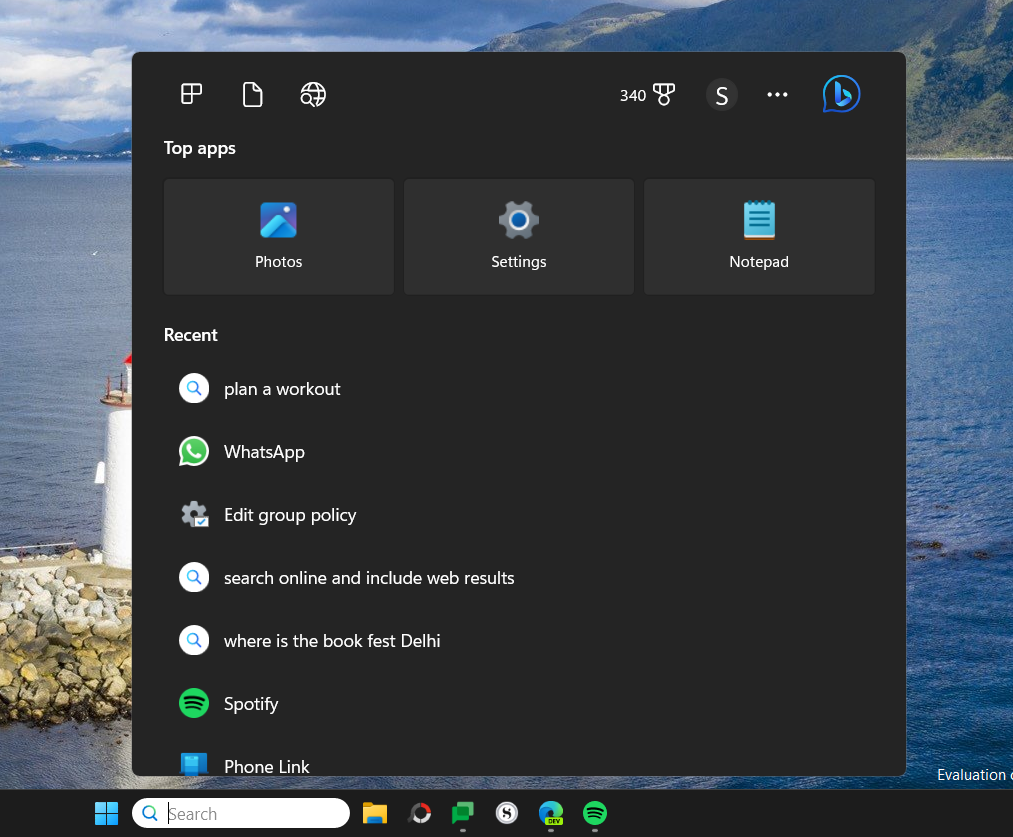1013x837 pixels.
Task: Run 'search online and include web results'
Action: coord(368,577)
